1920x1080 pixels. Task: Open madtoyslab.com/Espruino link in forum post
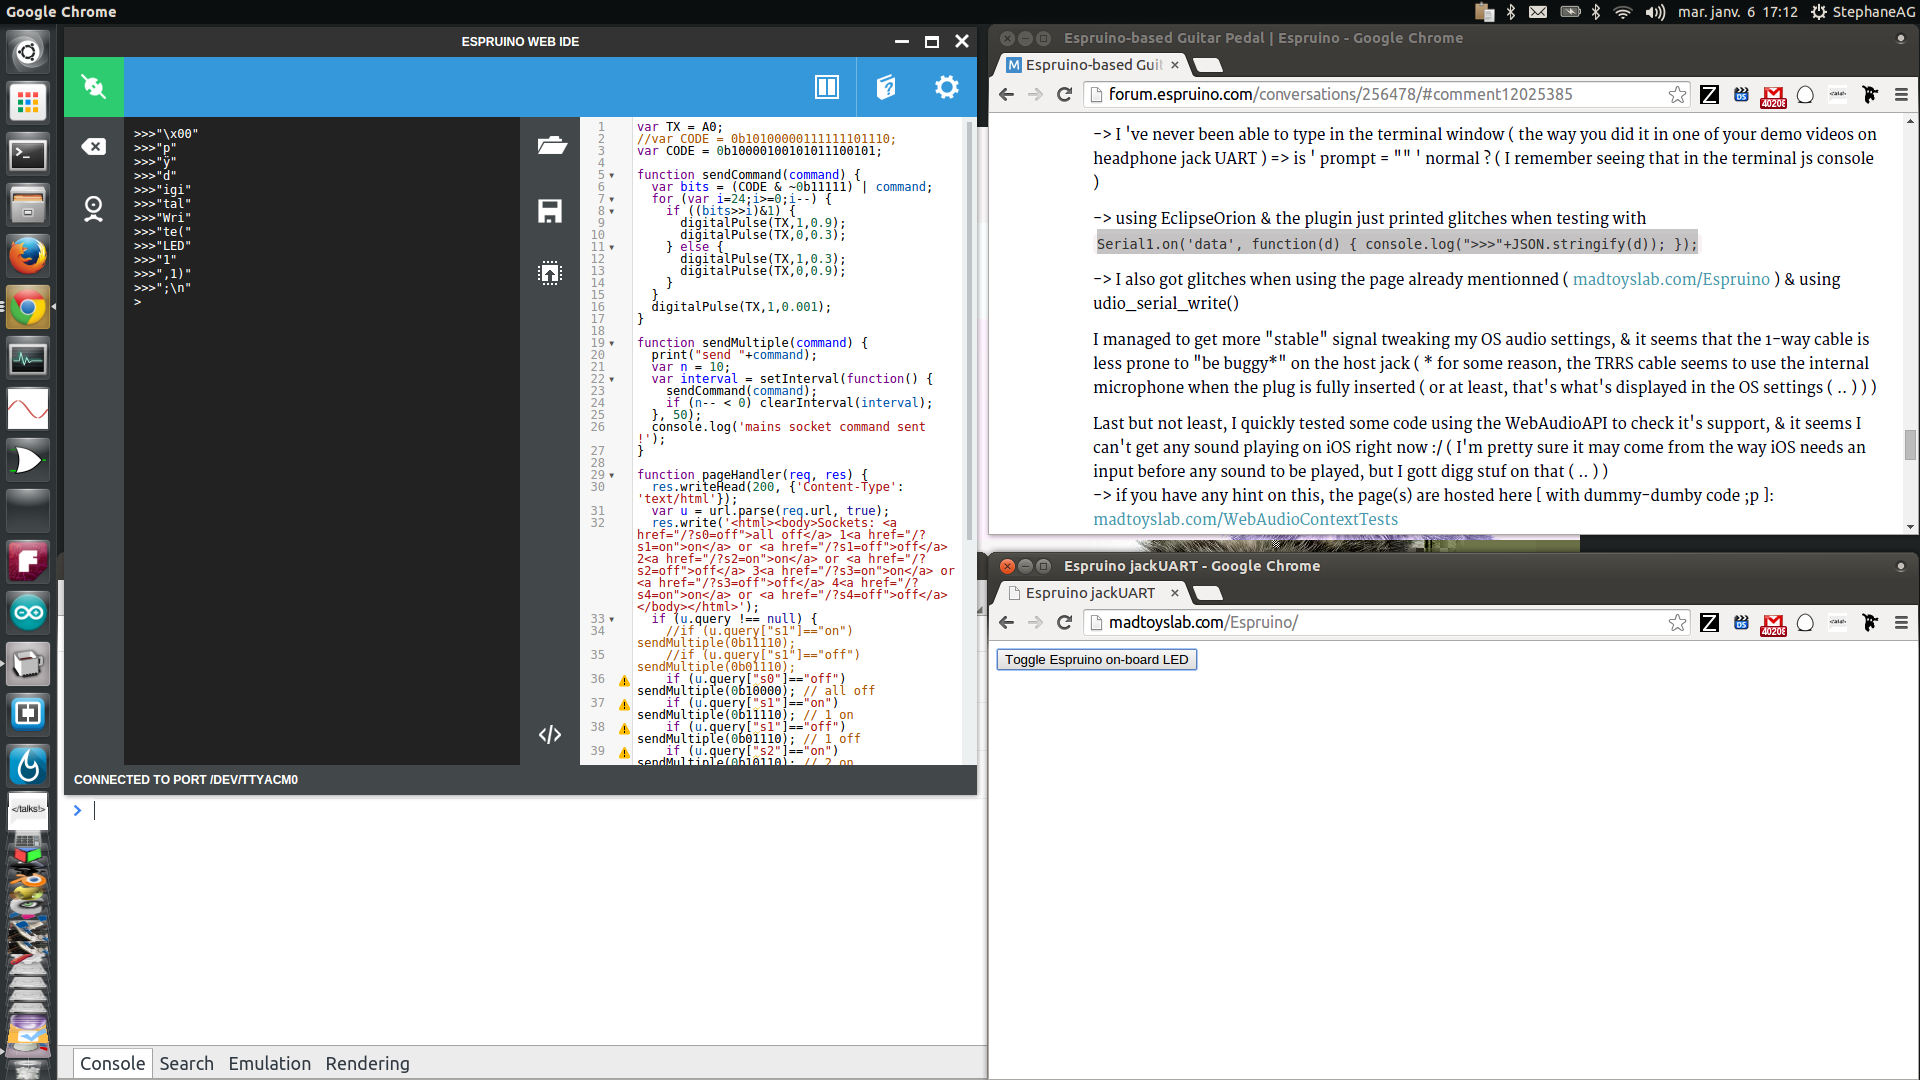pos(1671,279)
